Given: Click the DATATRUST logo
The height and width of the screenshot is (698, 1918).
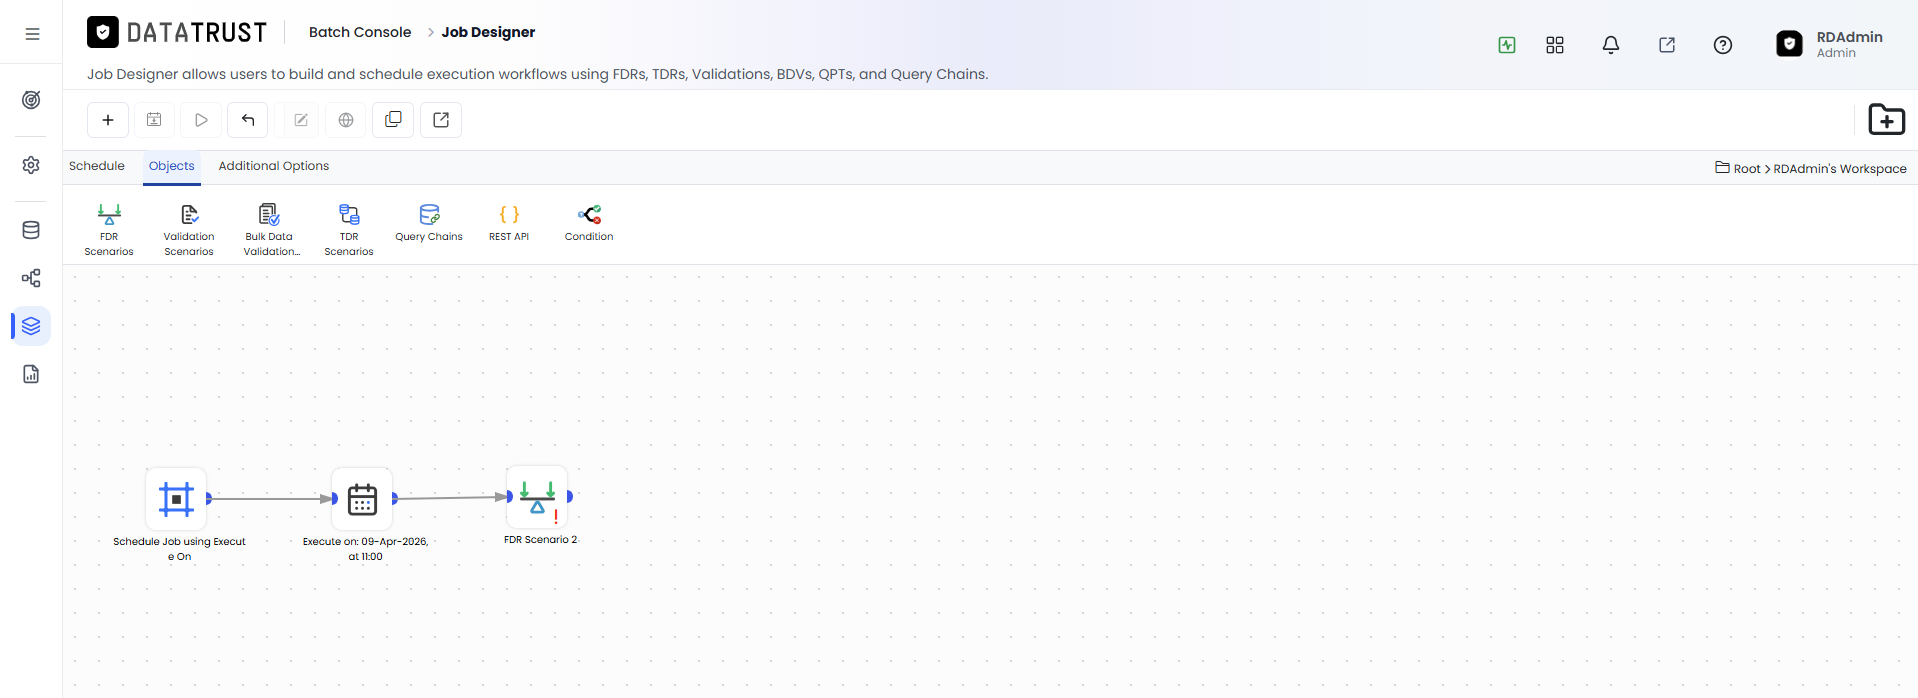Looking at the screenshot, I should [x=177, y=33].
